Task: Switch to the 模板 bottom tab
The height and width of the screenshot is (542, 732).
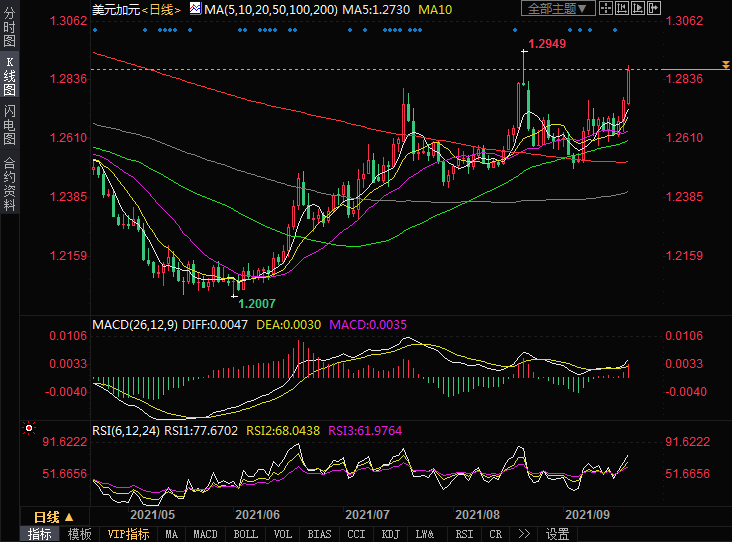Action: (x=80, y=534)
